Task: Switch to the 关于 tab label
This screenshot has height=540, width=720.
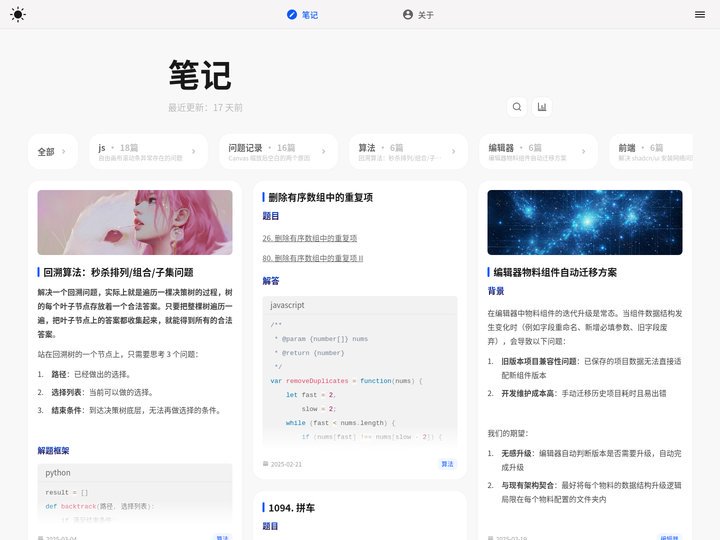Action: (x=426, y=15)
